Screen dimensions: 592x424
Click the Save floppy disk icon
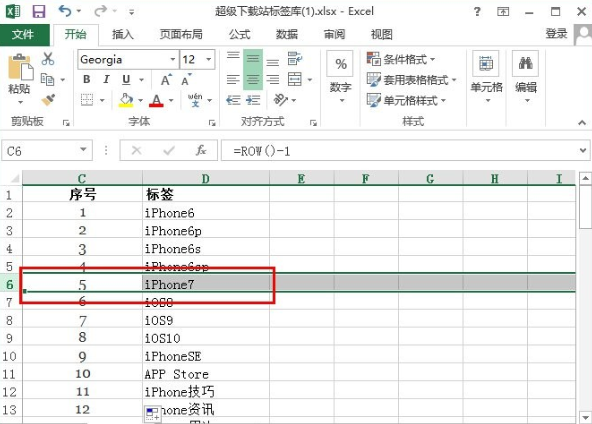[x=39, y=11]
